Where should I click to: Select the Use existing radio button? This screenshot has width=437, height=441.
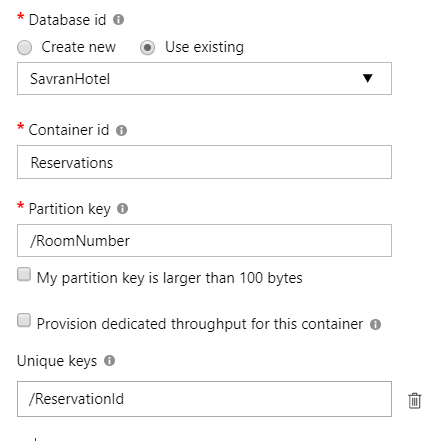coord(147,48)
